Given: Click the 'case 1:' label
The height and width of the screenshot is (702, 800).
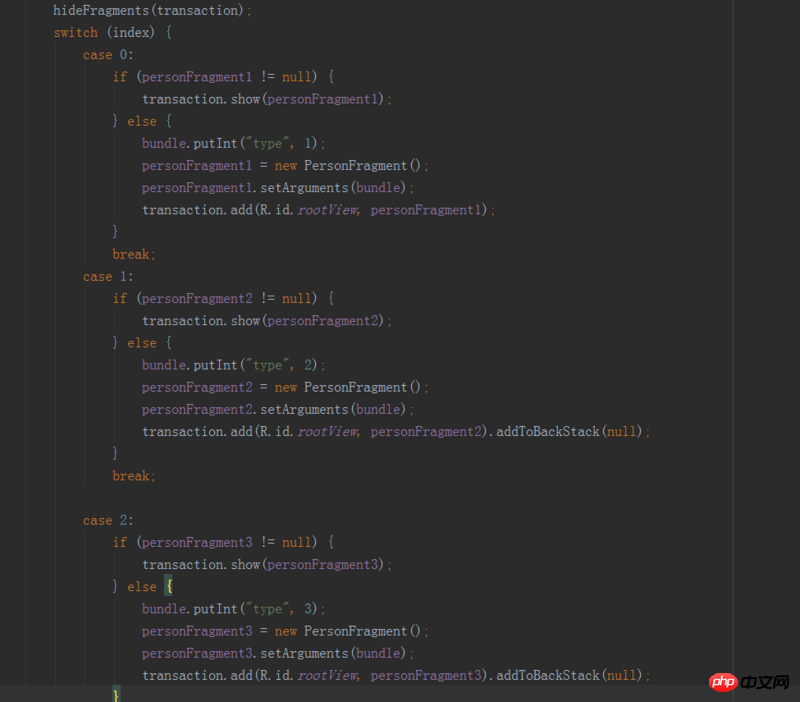Looking at the screenshot, I should click(108, 277).
